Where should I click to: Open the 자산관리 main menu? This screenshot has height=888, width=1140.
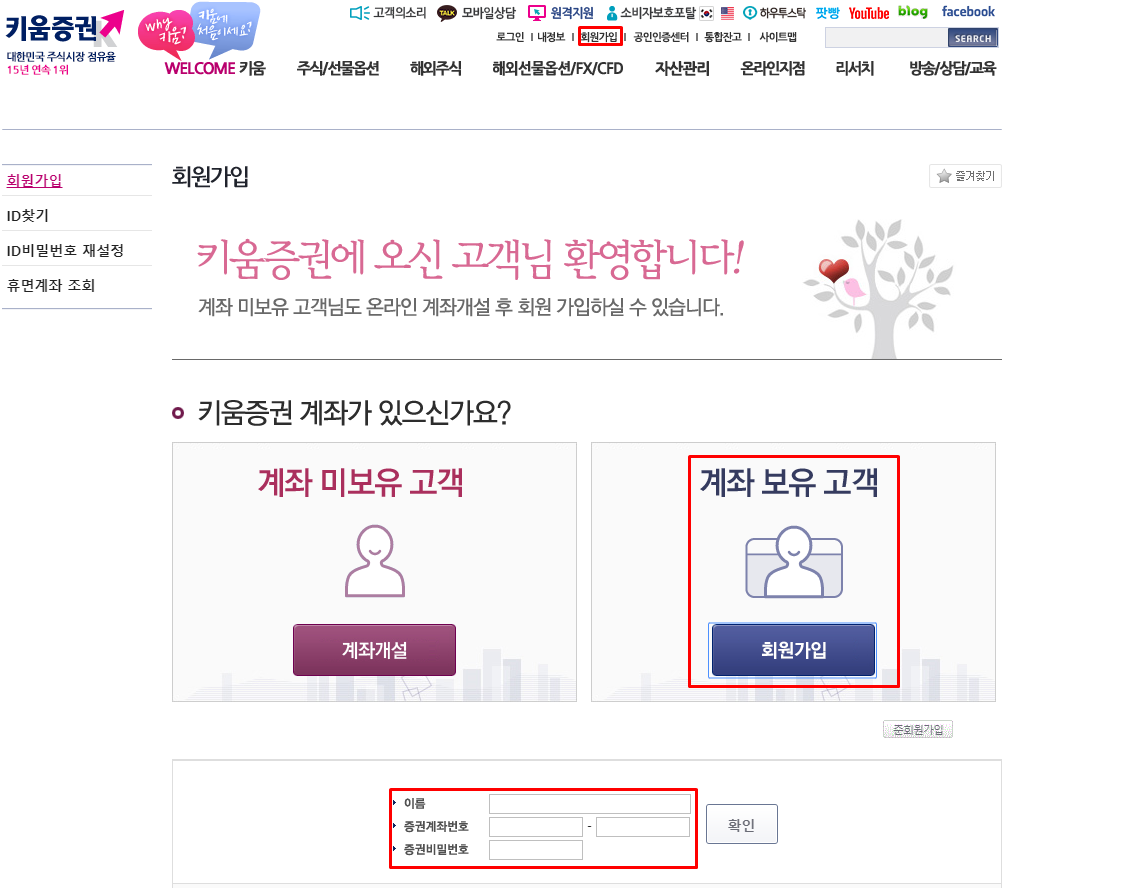click(x=682, y=68)
